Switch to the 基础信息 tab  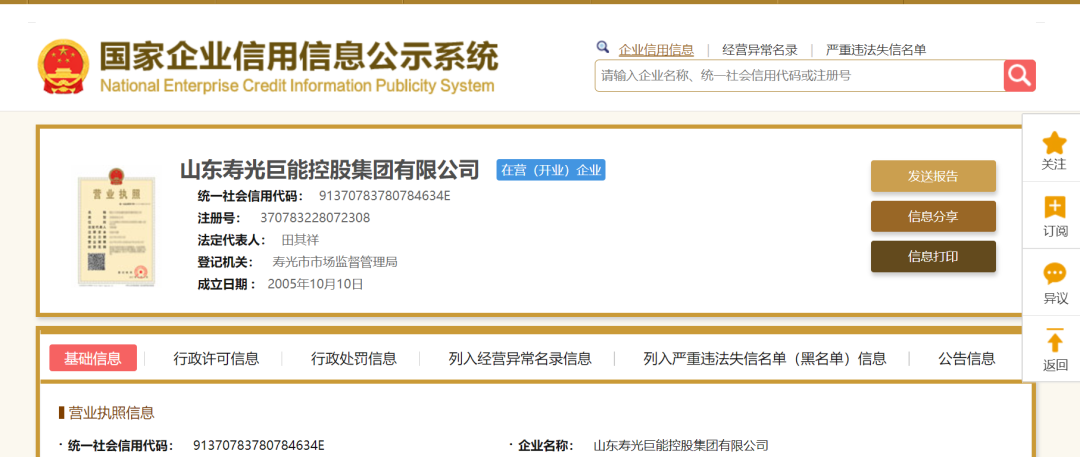click(93, 358)
